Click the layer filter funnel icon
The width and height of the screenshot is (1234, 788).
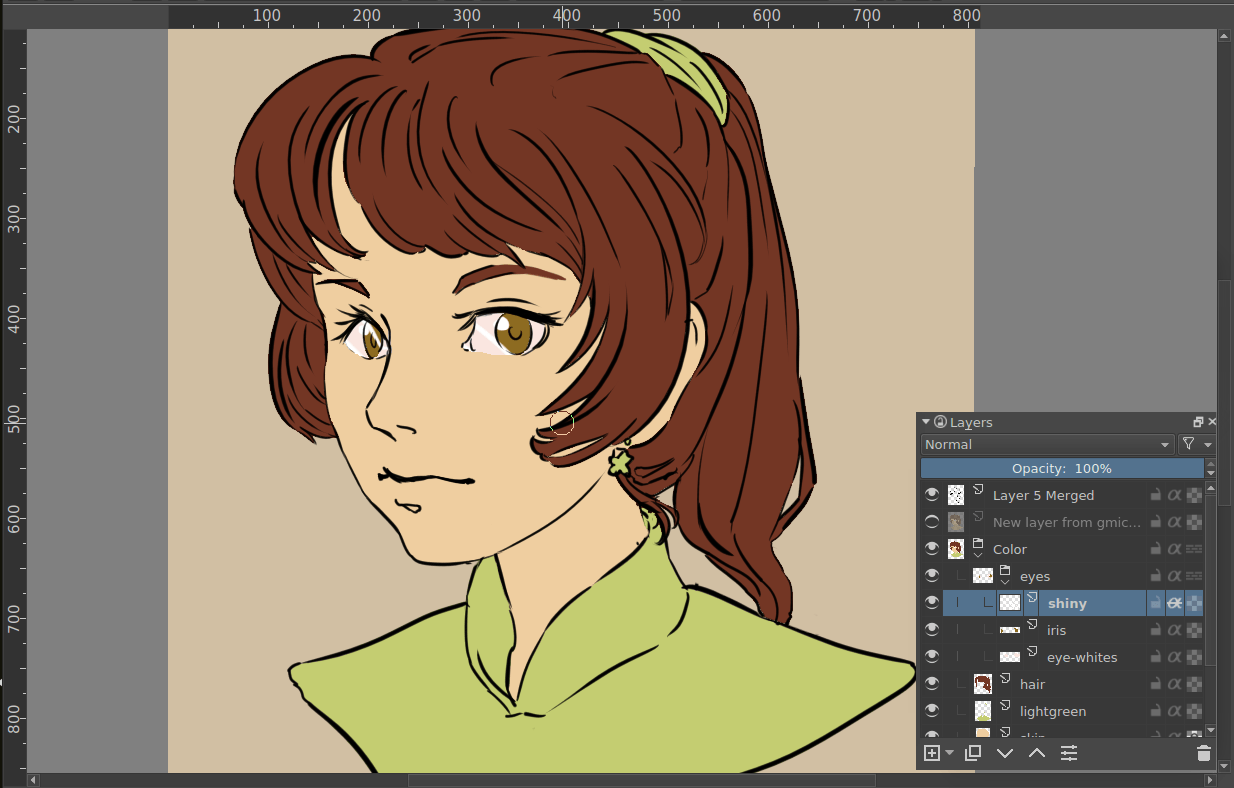1188,444
